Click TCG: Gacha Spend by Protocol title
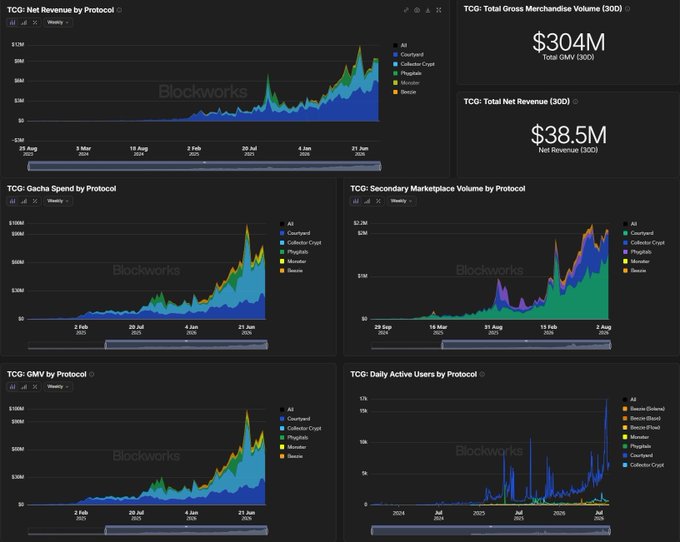 [x=62, y=189]
